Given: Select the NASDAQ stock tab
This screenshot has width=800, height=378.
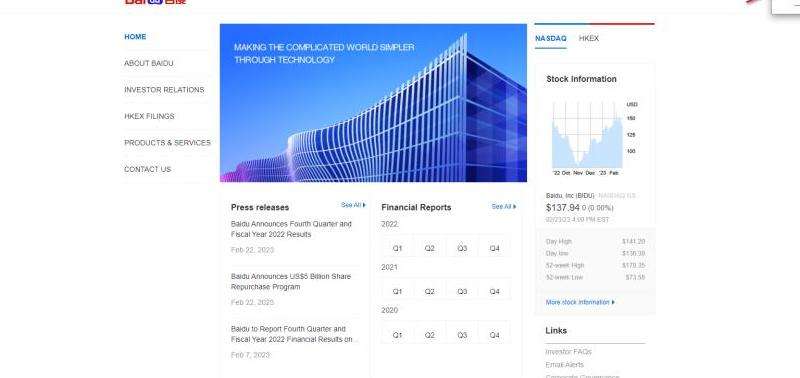Looking at the screenshot, I should pyautogui.click(x=551, y=38).
